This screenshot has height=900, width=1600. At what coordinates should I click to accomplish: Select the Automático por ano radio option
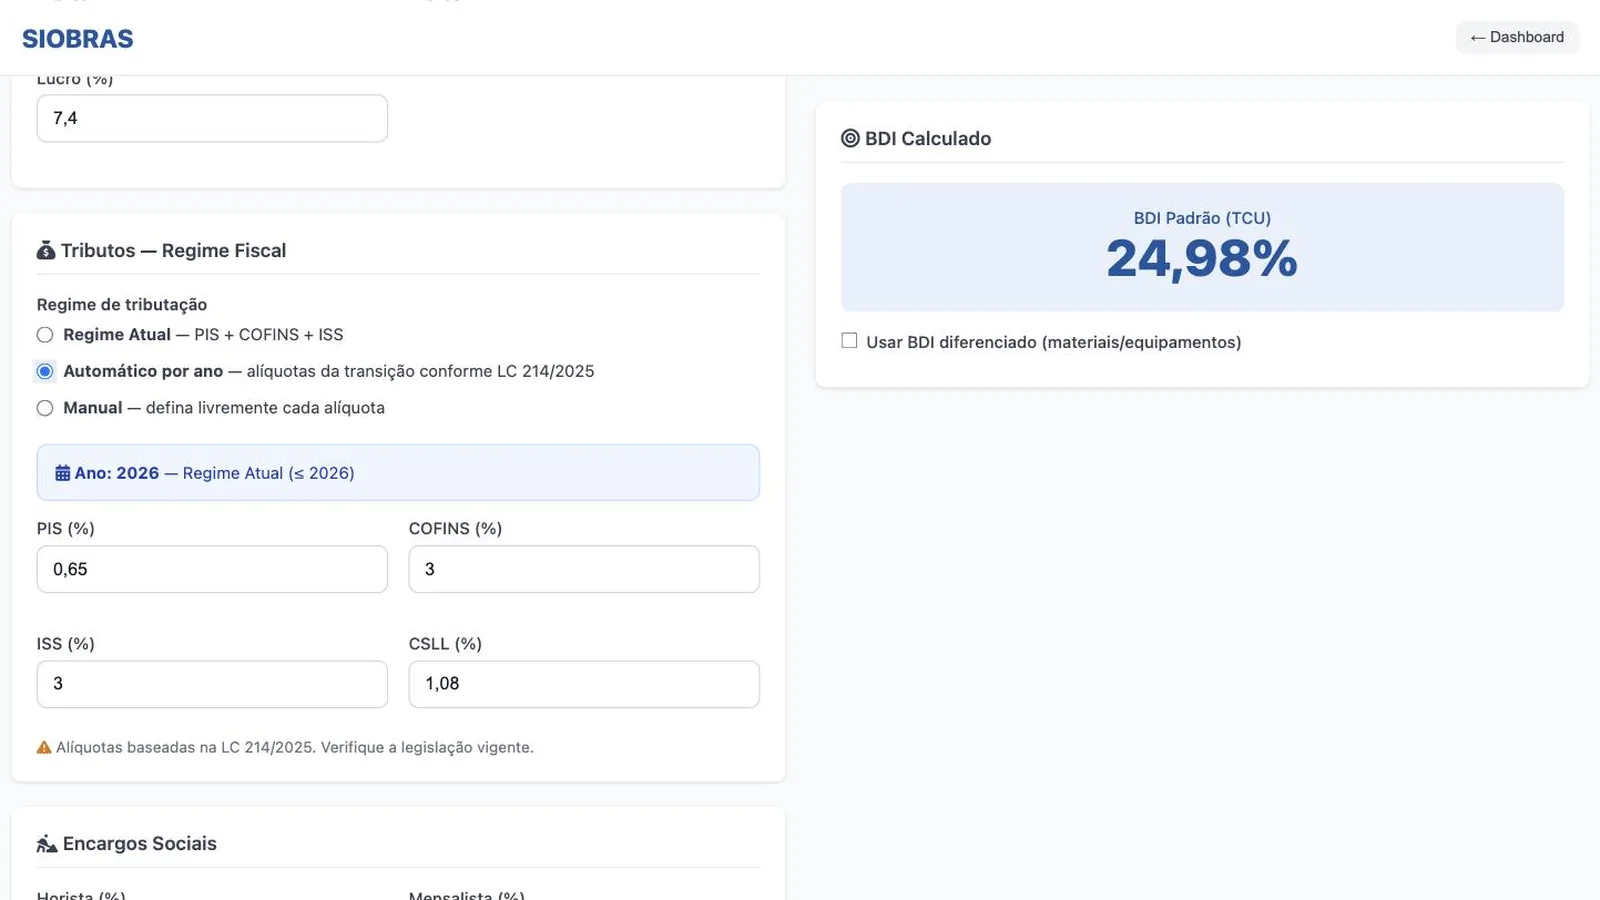45,372
